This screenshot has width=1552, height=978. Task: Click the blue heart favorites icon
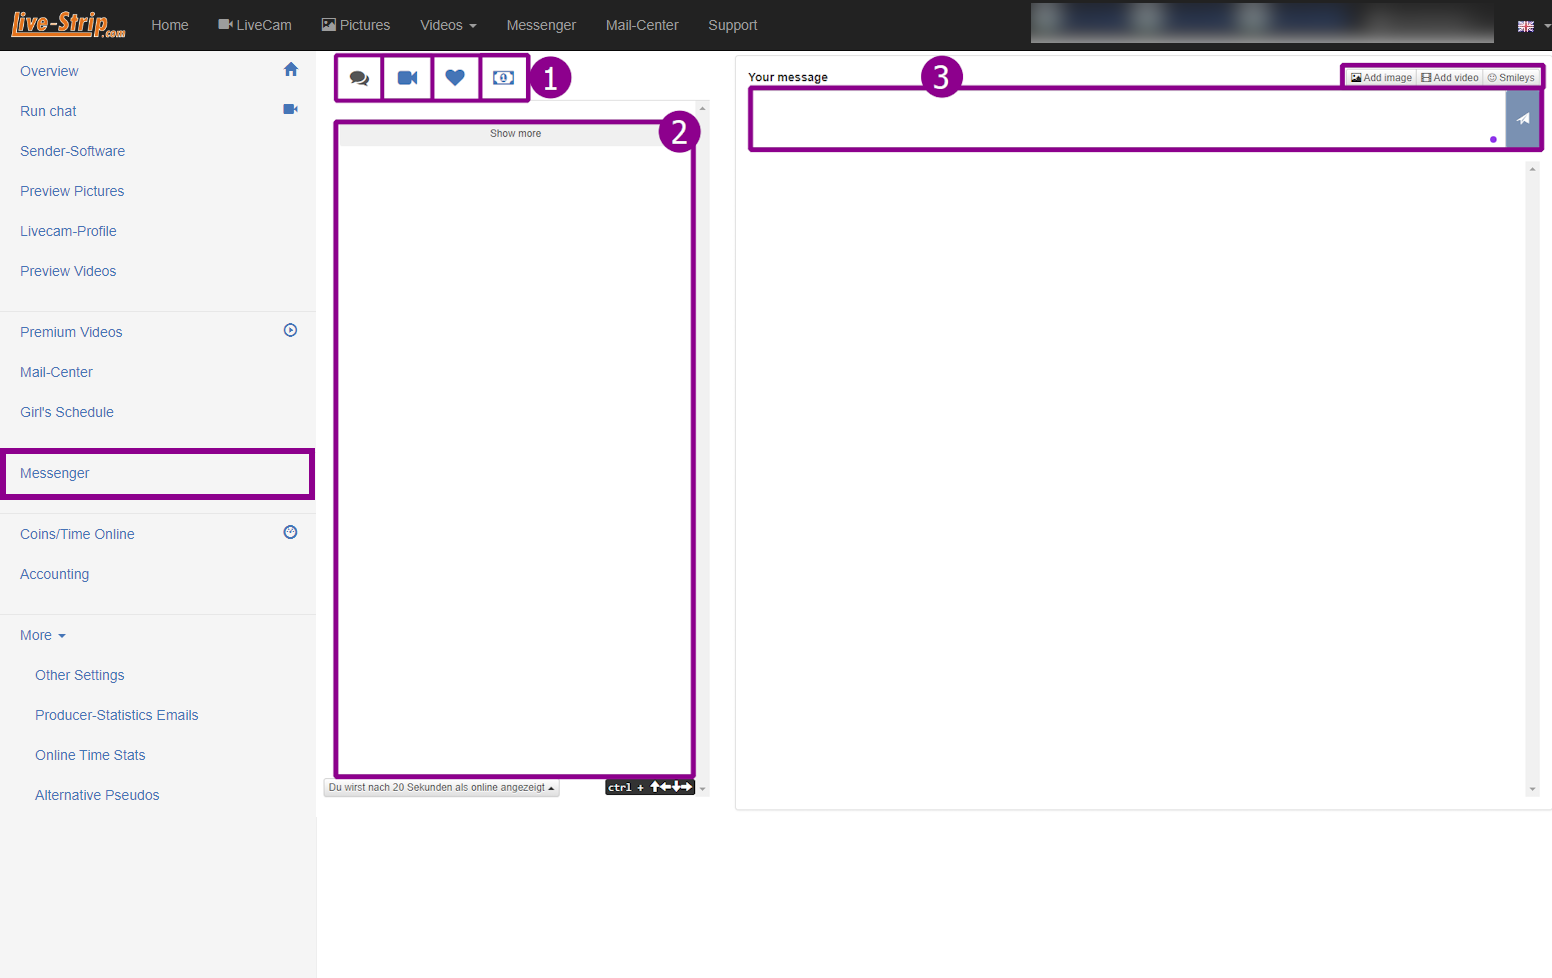455,78
